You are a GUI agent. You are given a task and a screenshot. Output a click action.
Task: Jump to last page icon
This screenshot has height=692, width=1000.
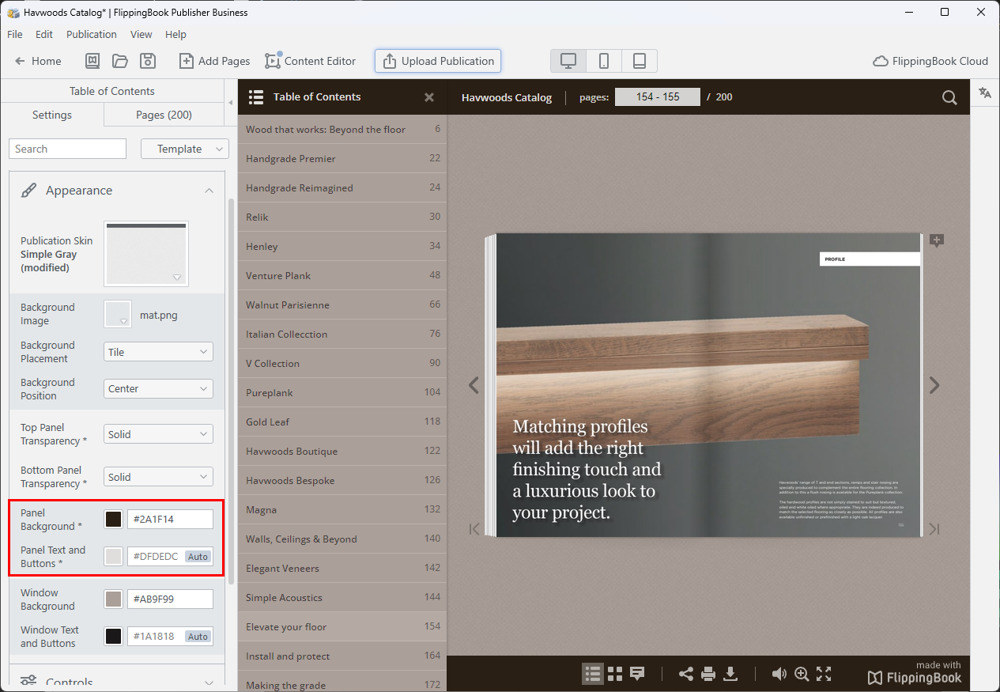pos(934,529)
